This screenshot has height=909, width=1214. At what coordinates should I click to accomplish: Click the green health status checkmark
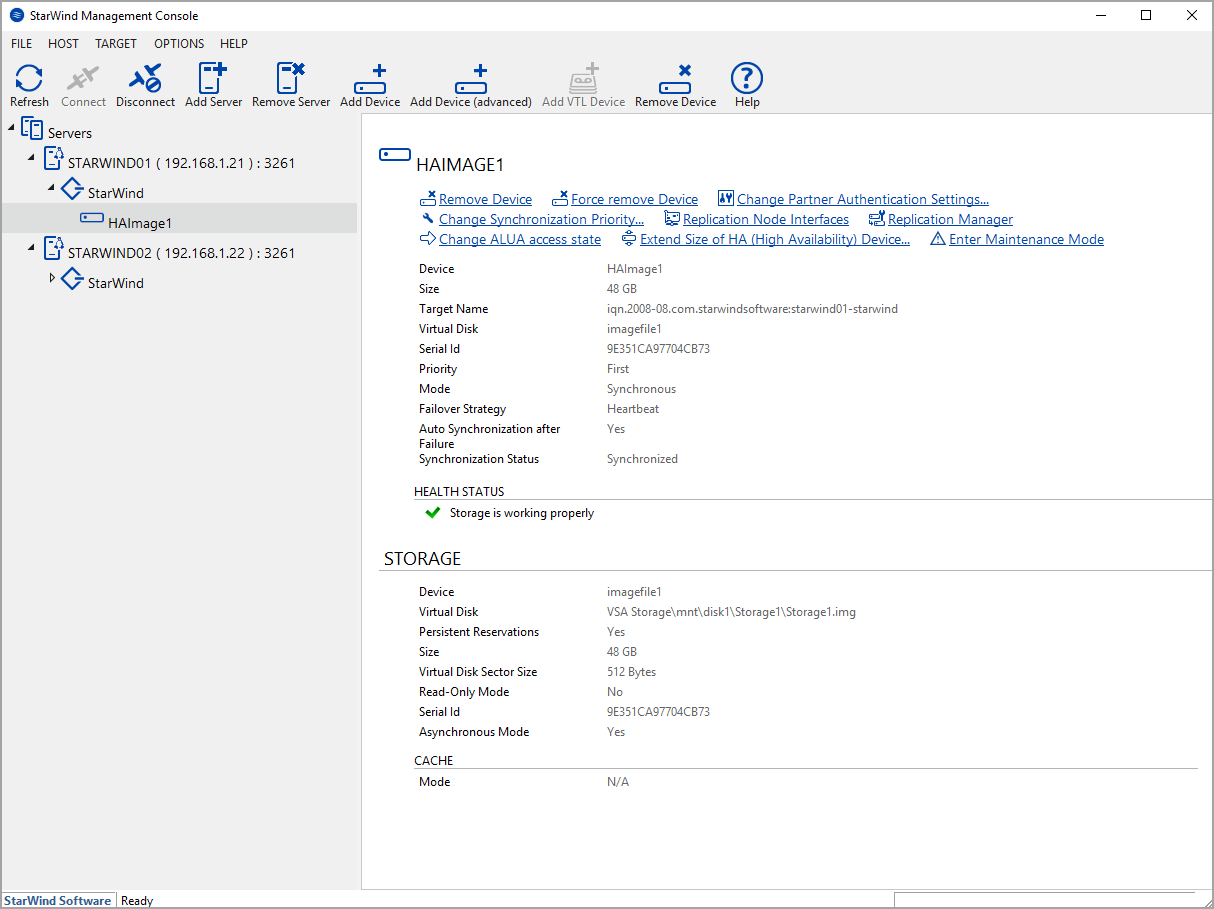coord(433,512)
